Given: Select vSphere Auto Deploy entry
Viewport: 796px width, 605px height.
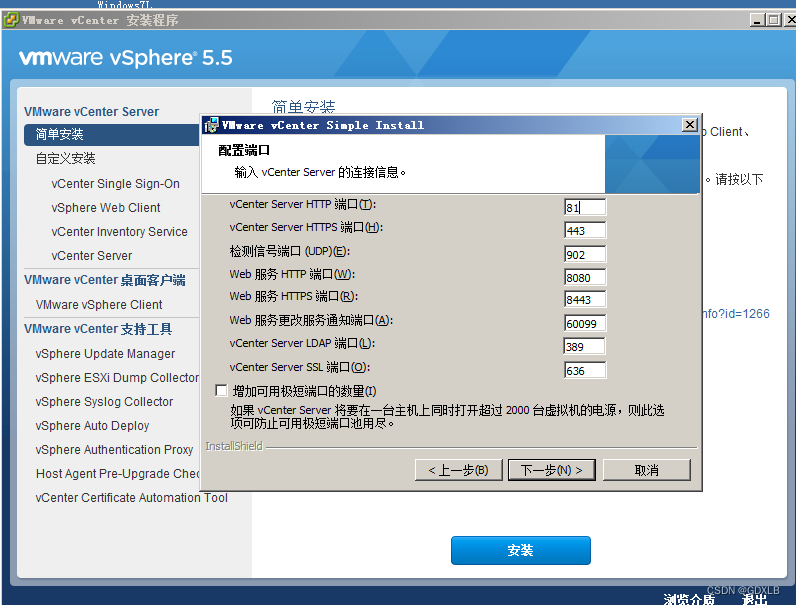Looking at the screenshot, I should pos(92,426).
